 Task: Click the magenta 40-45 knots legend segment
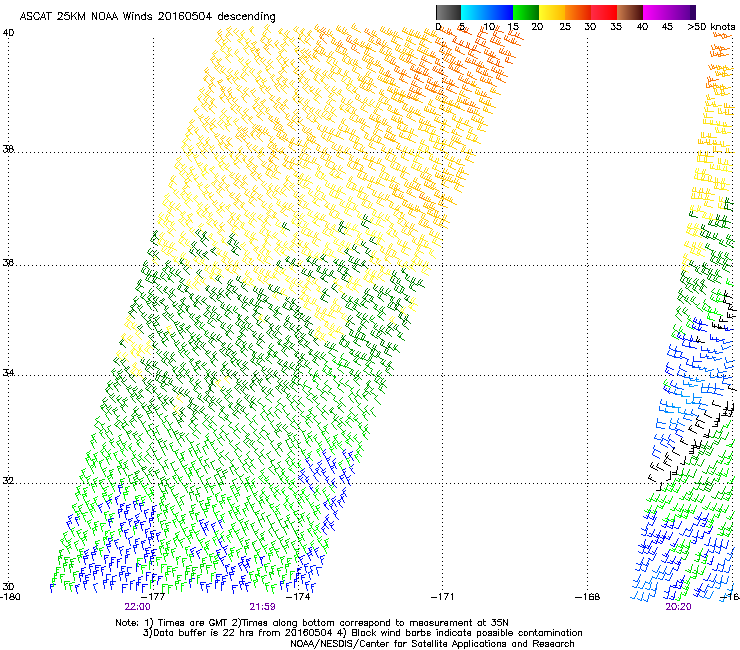pyautogui.click(x=656, y=12)
